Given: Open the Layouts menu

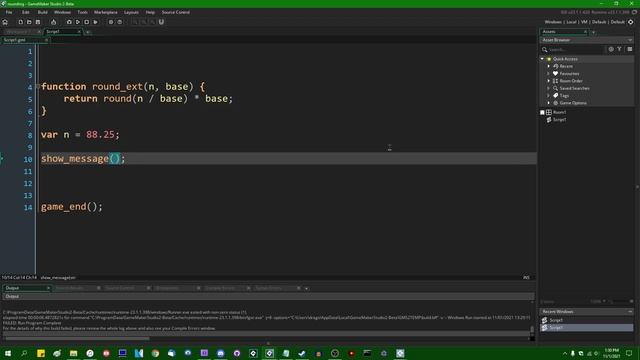Looking at the screenshot, I should 131,12.
